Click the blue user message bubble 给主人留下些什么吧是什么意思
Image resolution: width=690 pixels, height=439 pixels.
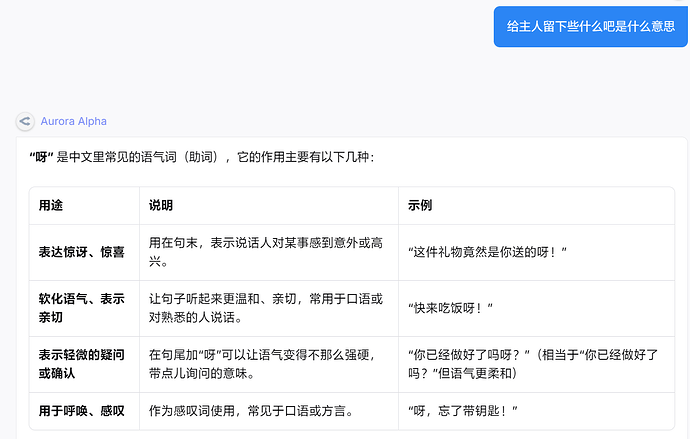tap(591, 26)
